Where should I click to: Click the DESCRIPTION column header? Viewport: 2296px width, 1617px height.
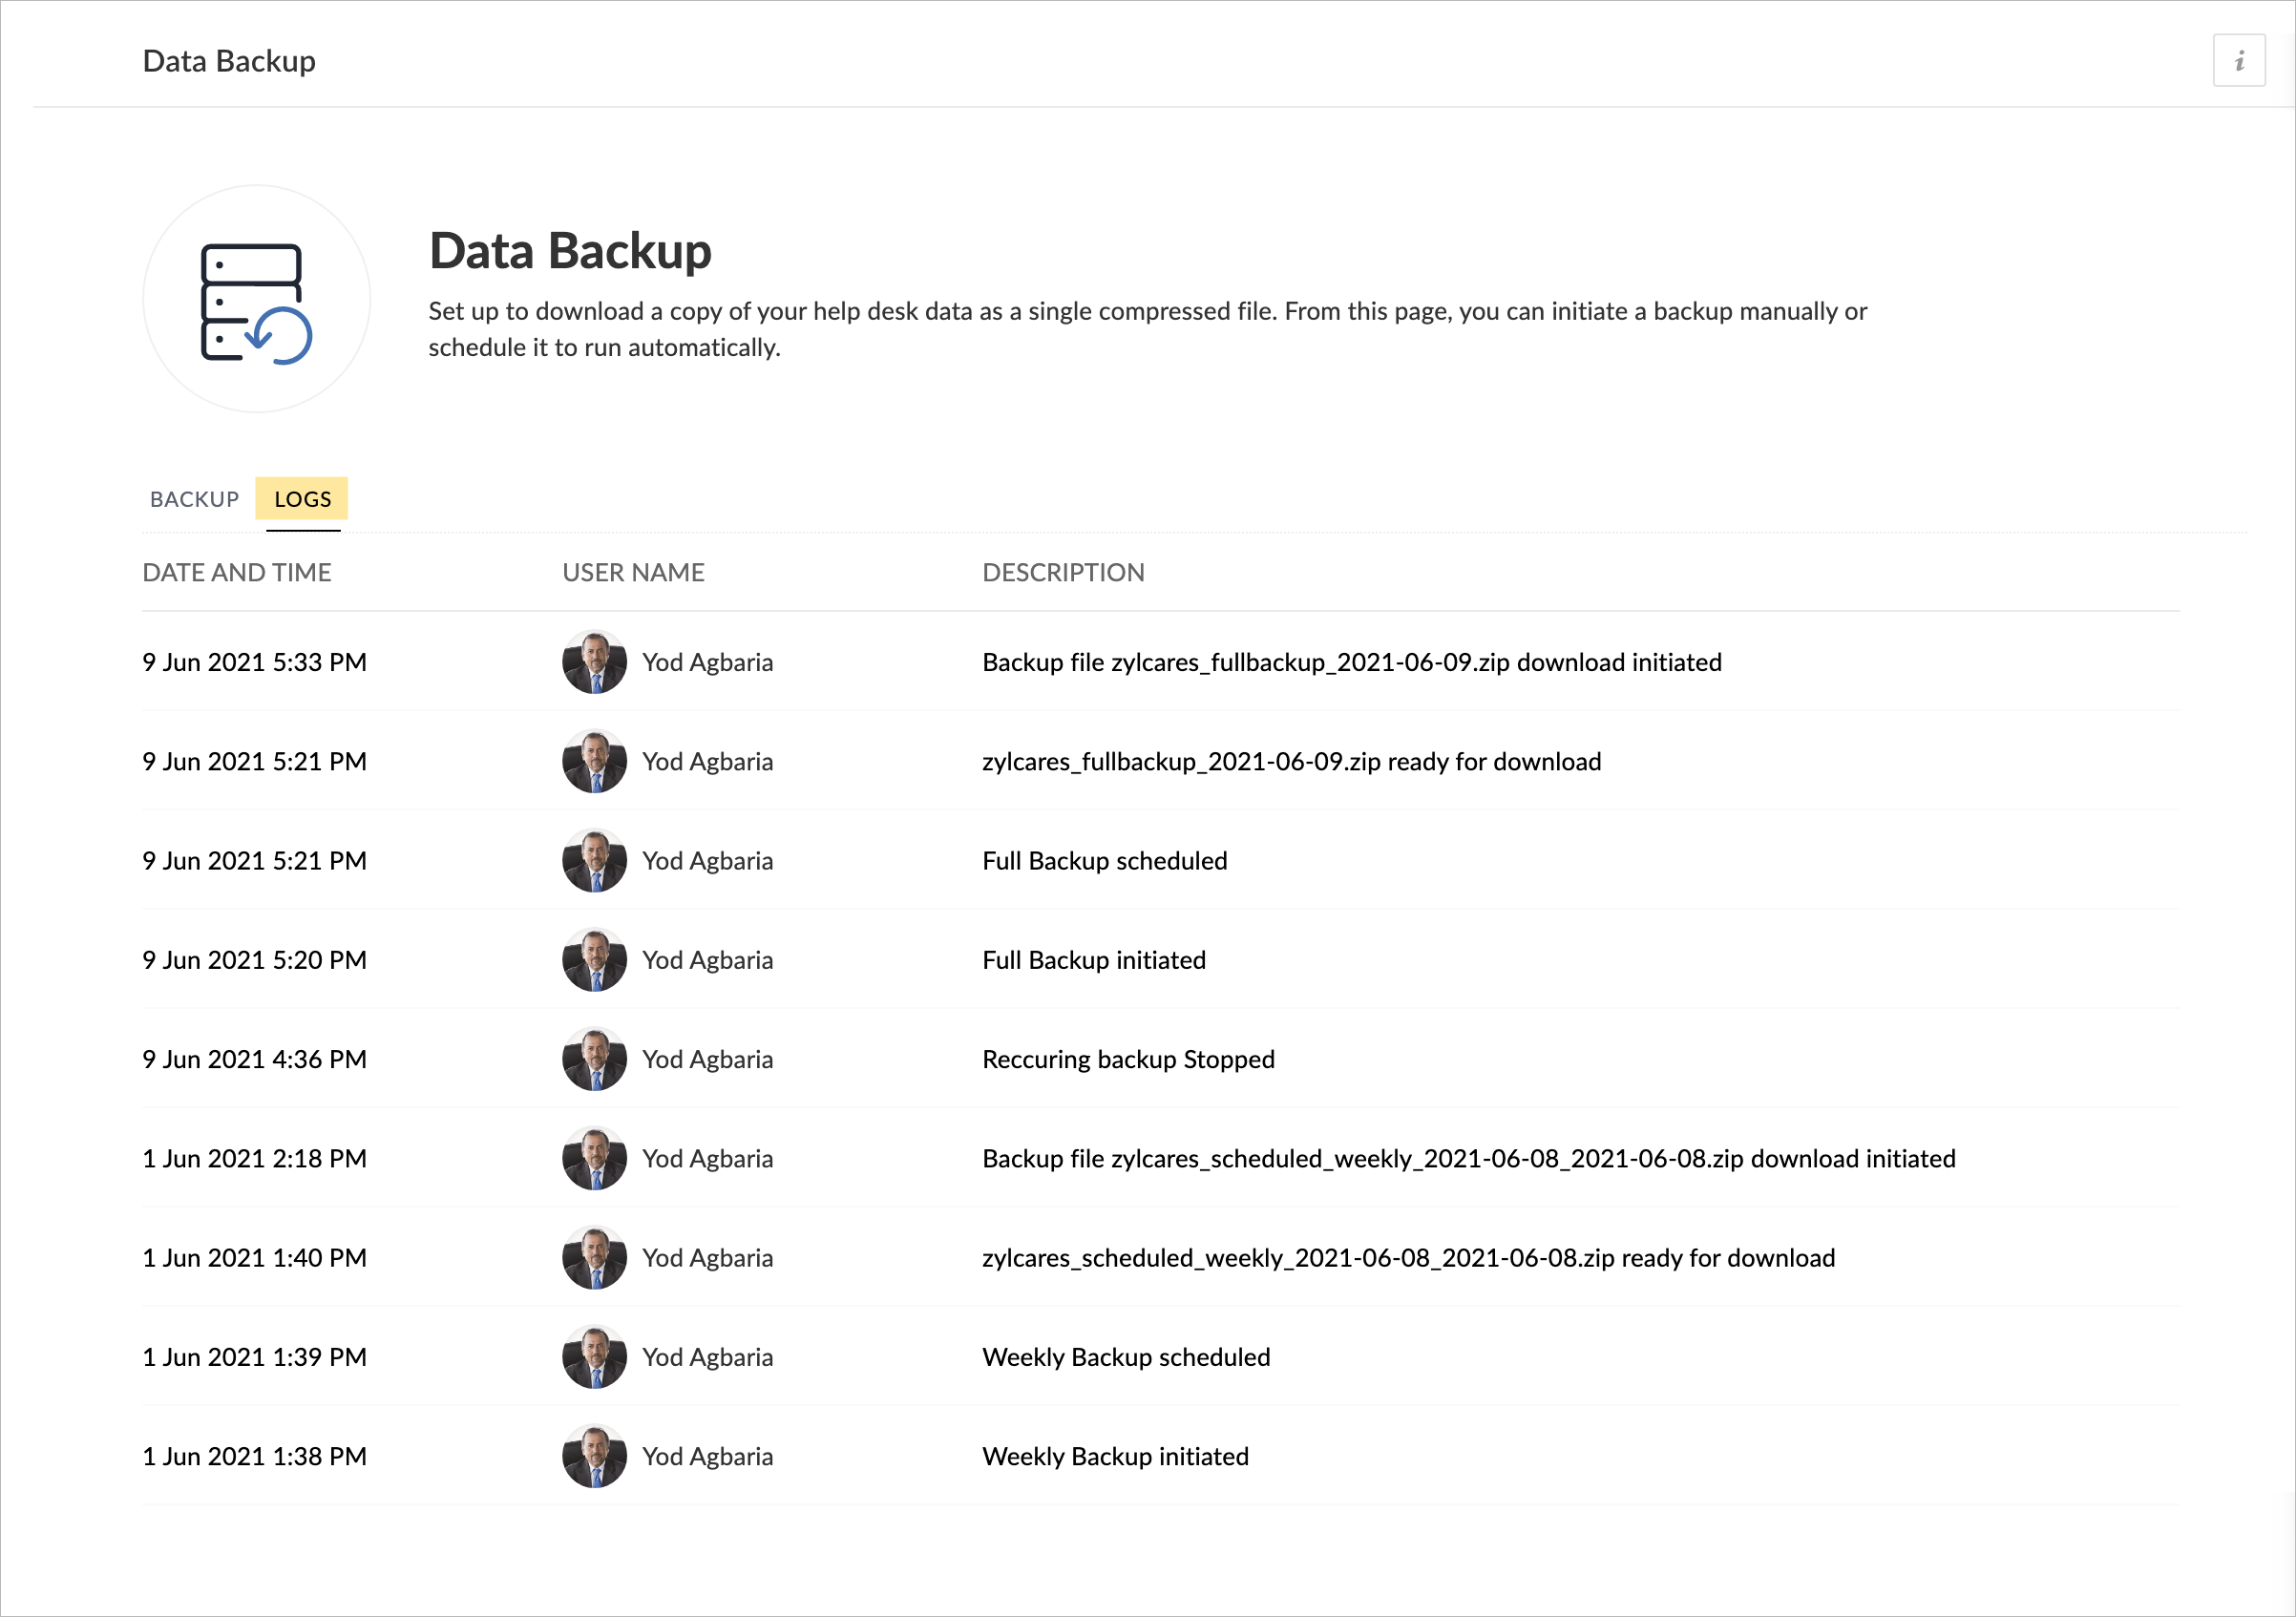coord(1063,572)
